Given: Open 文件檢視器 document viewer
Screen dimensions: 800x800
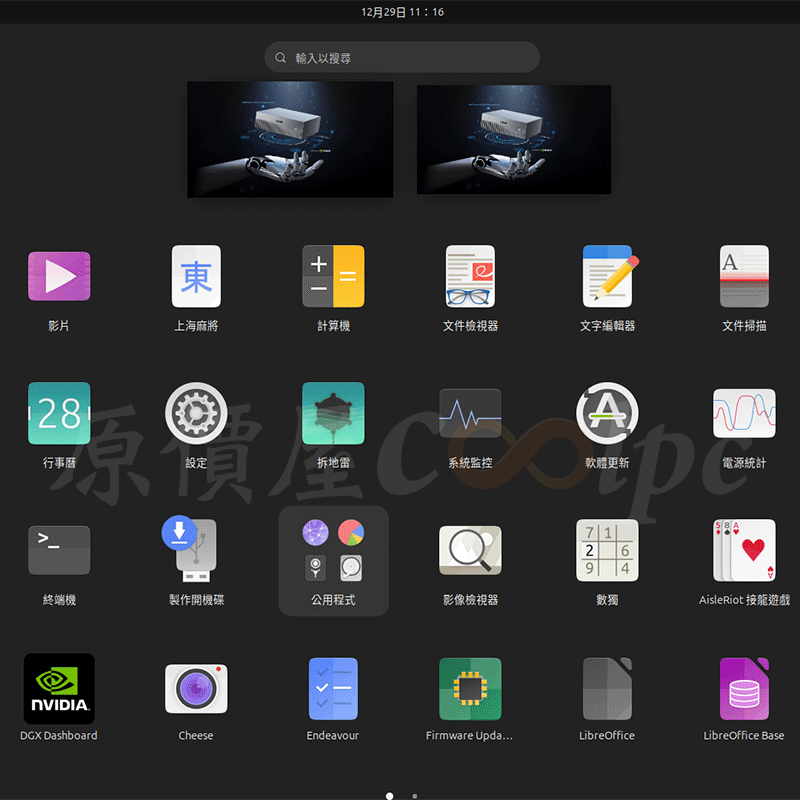Looking at the screenshot, I should click(x=470, y=277).
